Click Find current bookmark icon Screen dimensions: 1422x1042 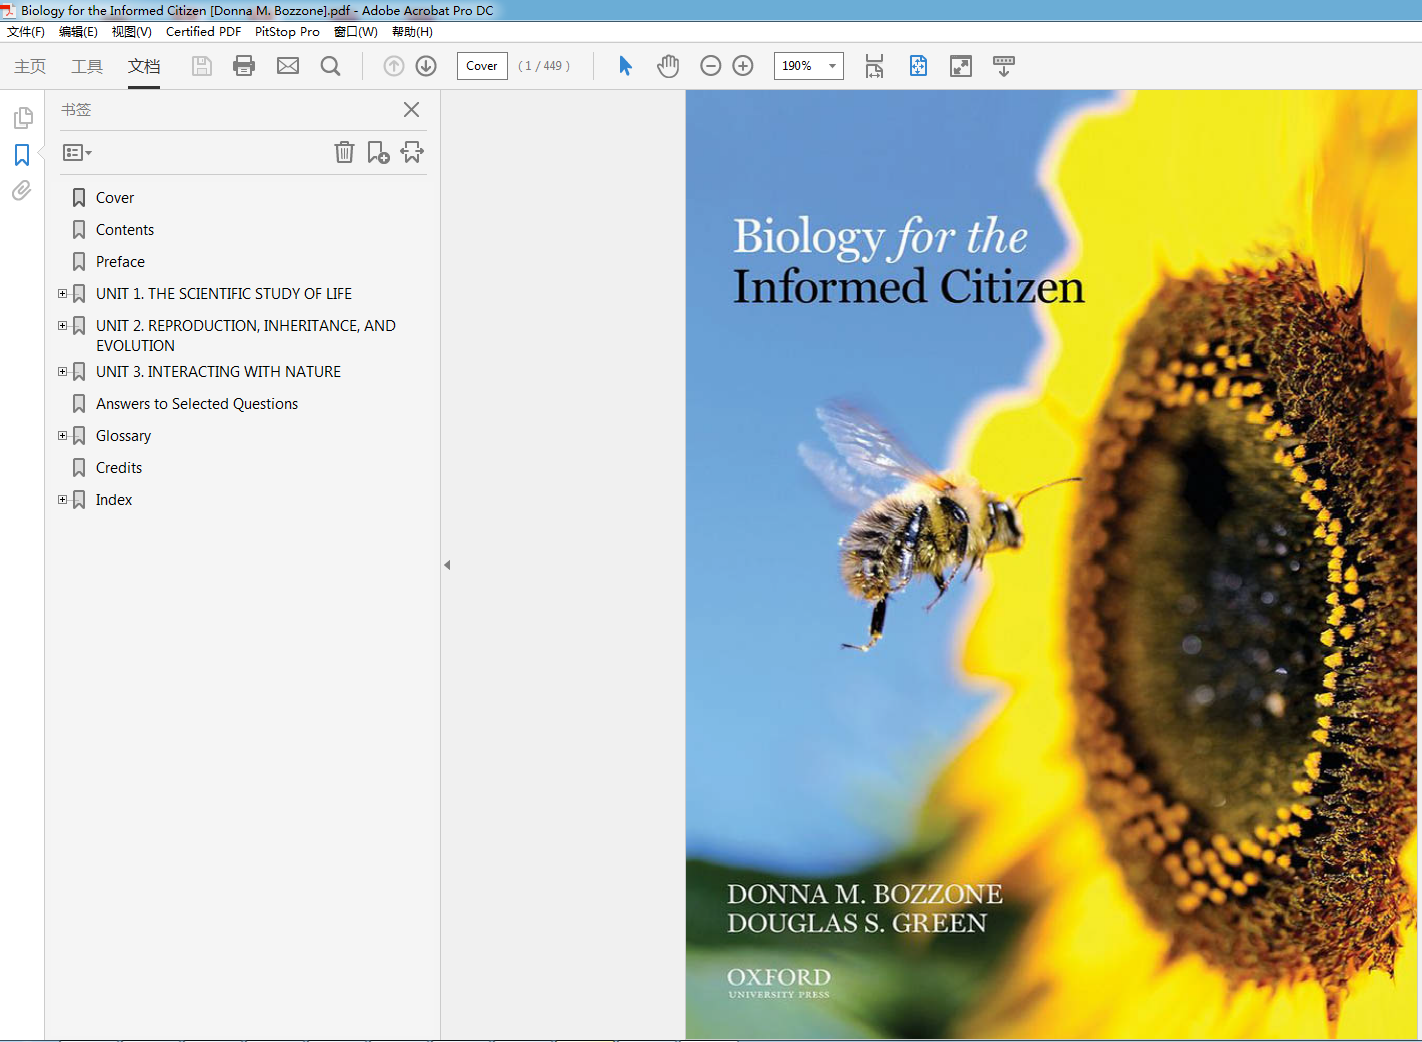412,152
